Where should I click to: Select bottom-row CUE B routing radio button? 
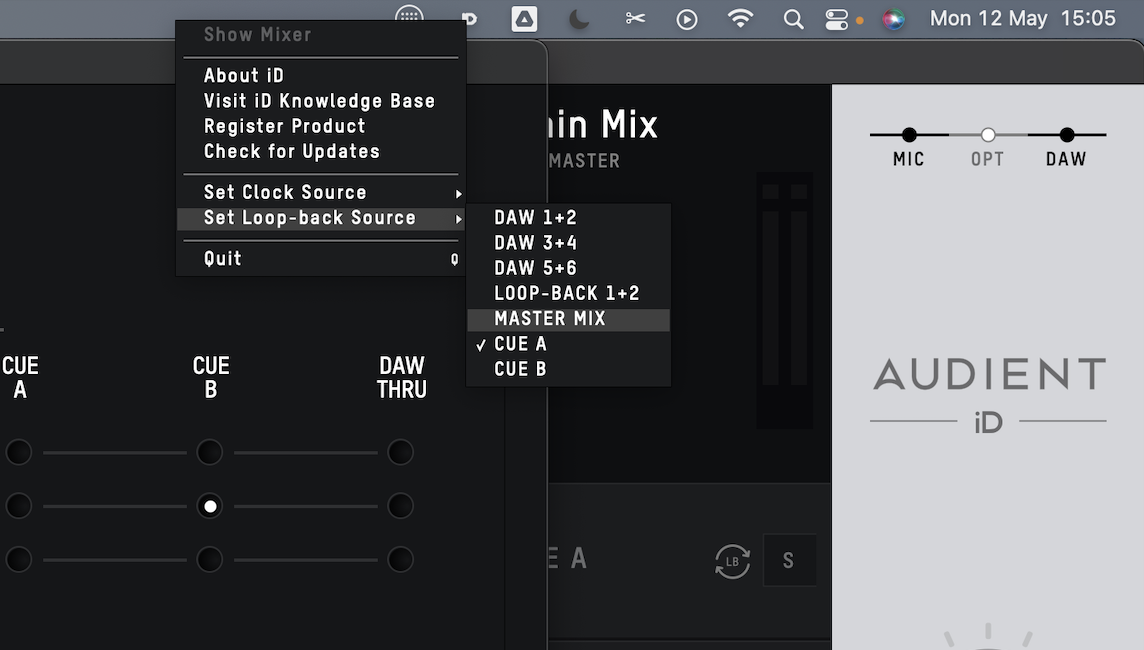click(210, 560)
